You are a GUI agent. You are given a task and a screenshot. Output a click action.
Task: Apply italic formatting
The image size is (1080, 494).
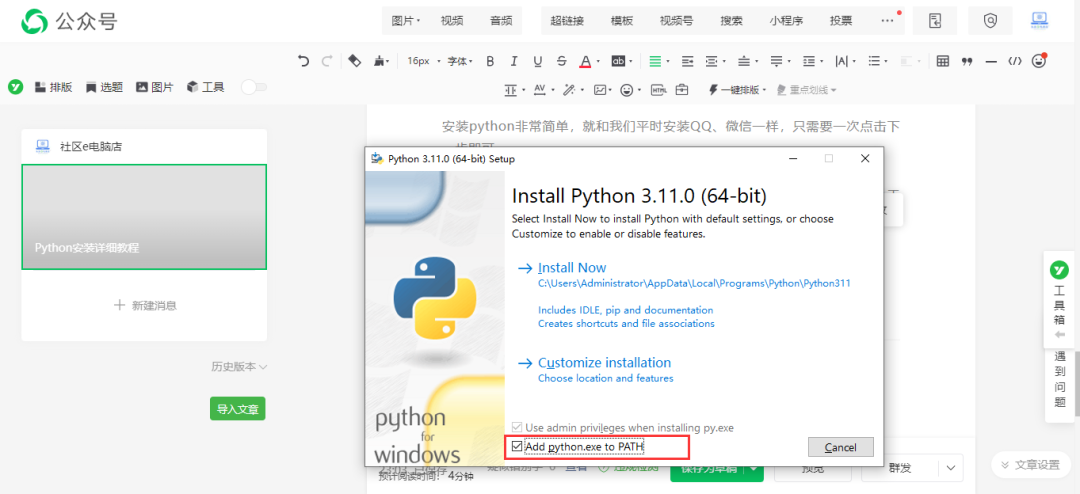(514, 61)
